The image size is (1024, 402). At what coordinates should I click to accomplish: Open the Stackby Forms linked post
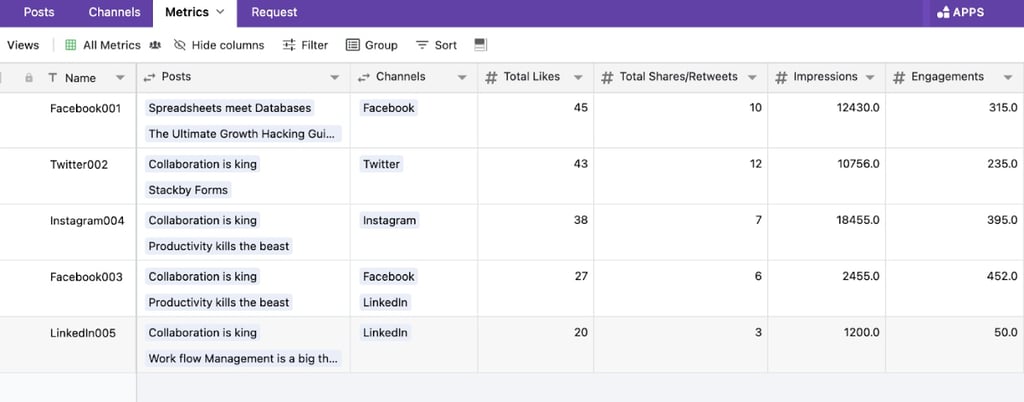click(x=188, y=190)
